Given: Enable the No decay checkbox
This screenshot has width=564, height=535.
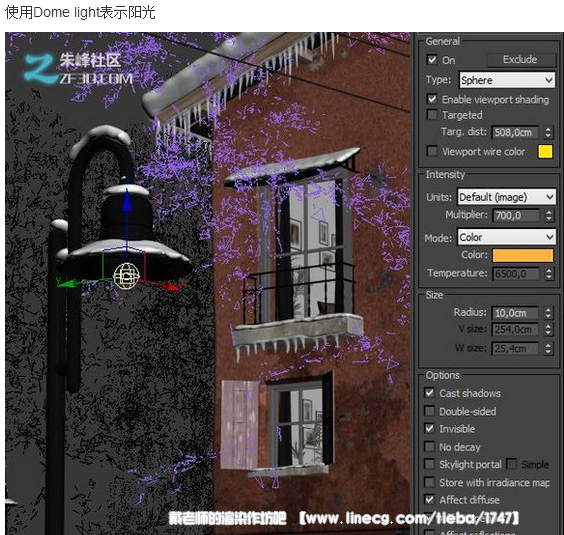Looking at the screenshot, I should 429,447.
